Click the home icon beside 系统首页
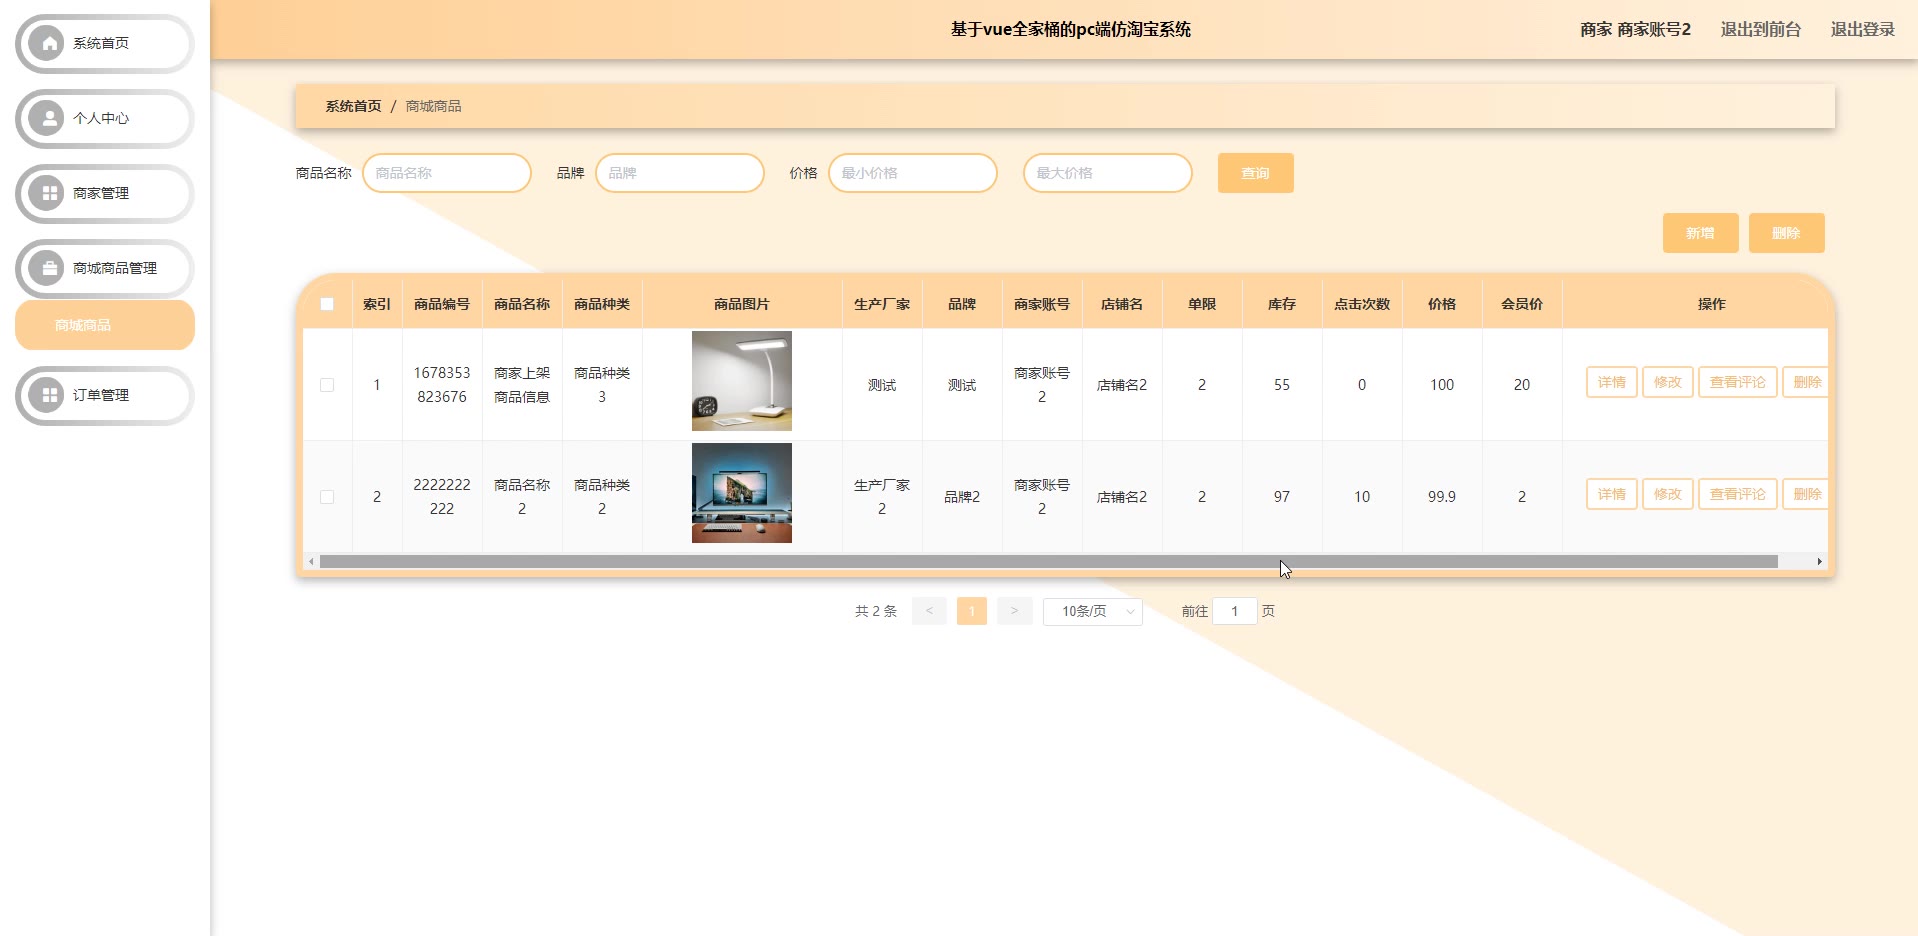Viewport: 1918px width, 936px height. [47, 43]
